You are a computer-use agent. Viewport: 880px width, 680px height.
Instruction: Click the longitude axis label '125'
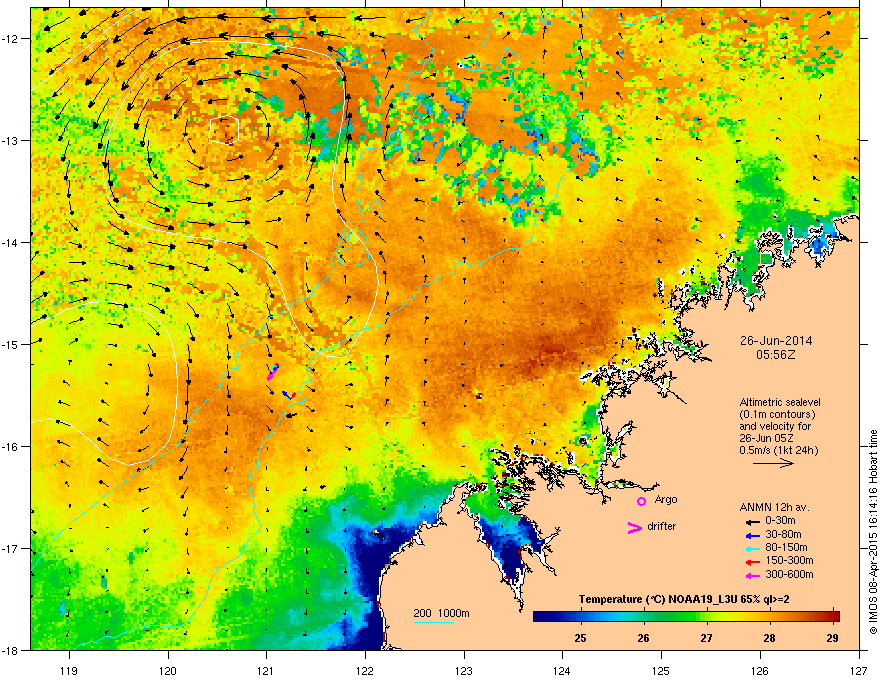[x=661, y=670]
